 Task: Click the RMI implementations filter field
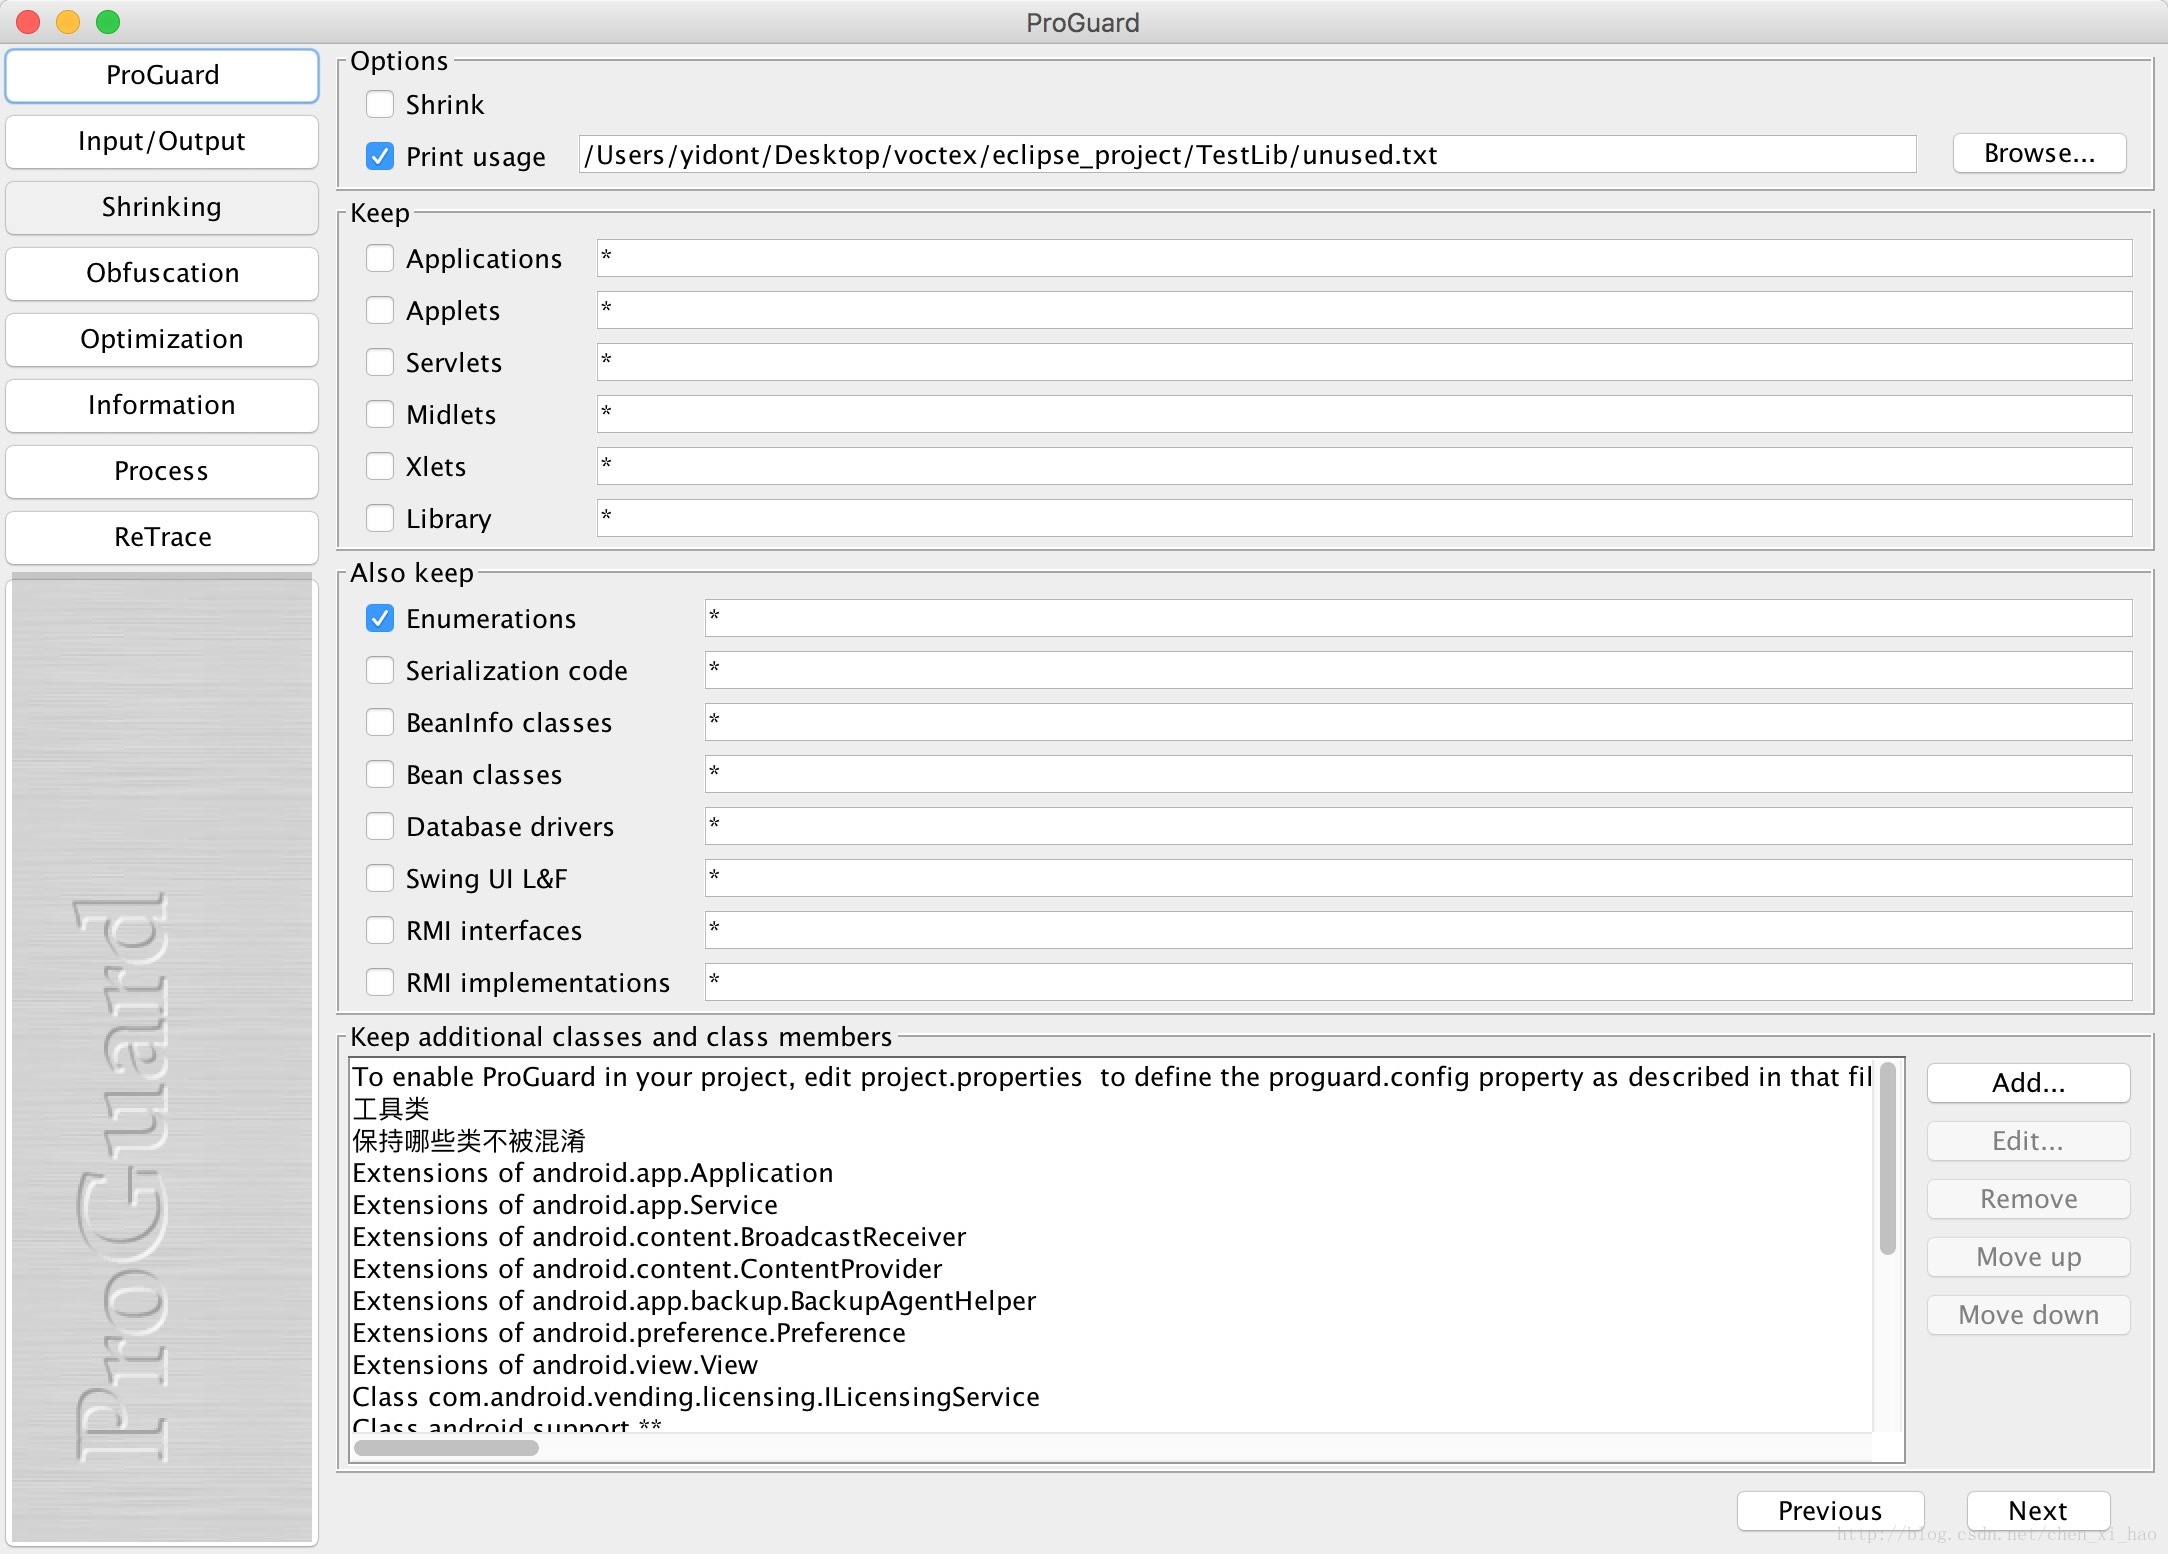pos(1419,982)
